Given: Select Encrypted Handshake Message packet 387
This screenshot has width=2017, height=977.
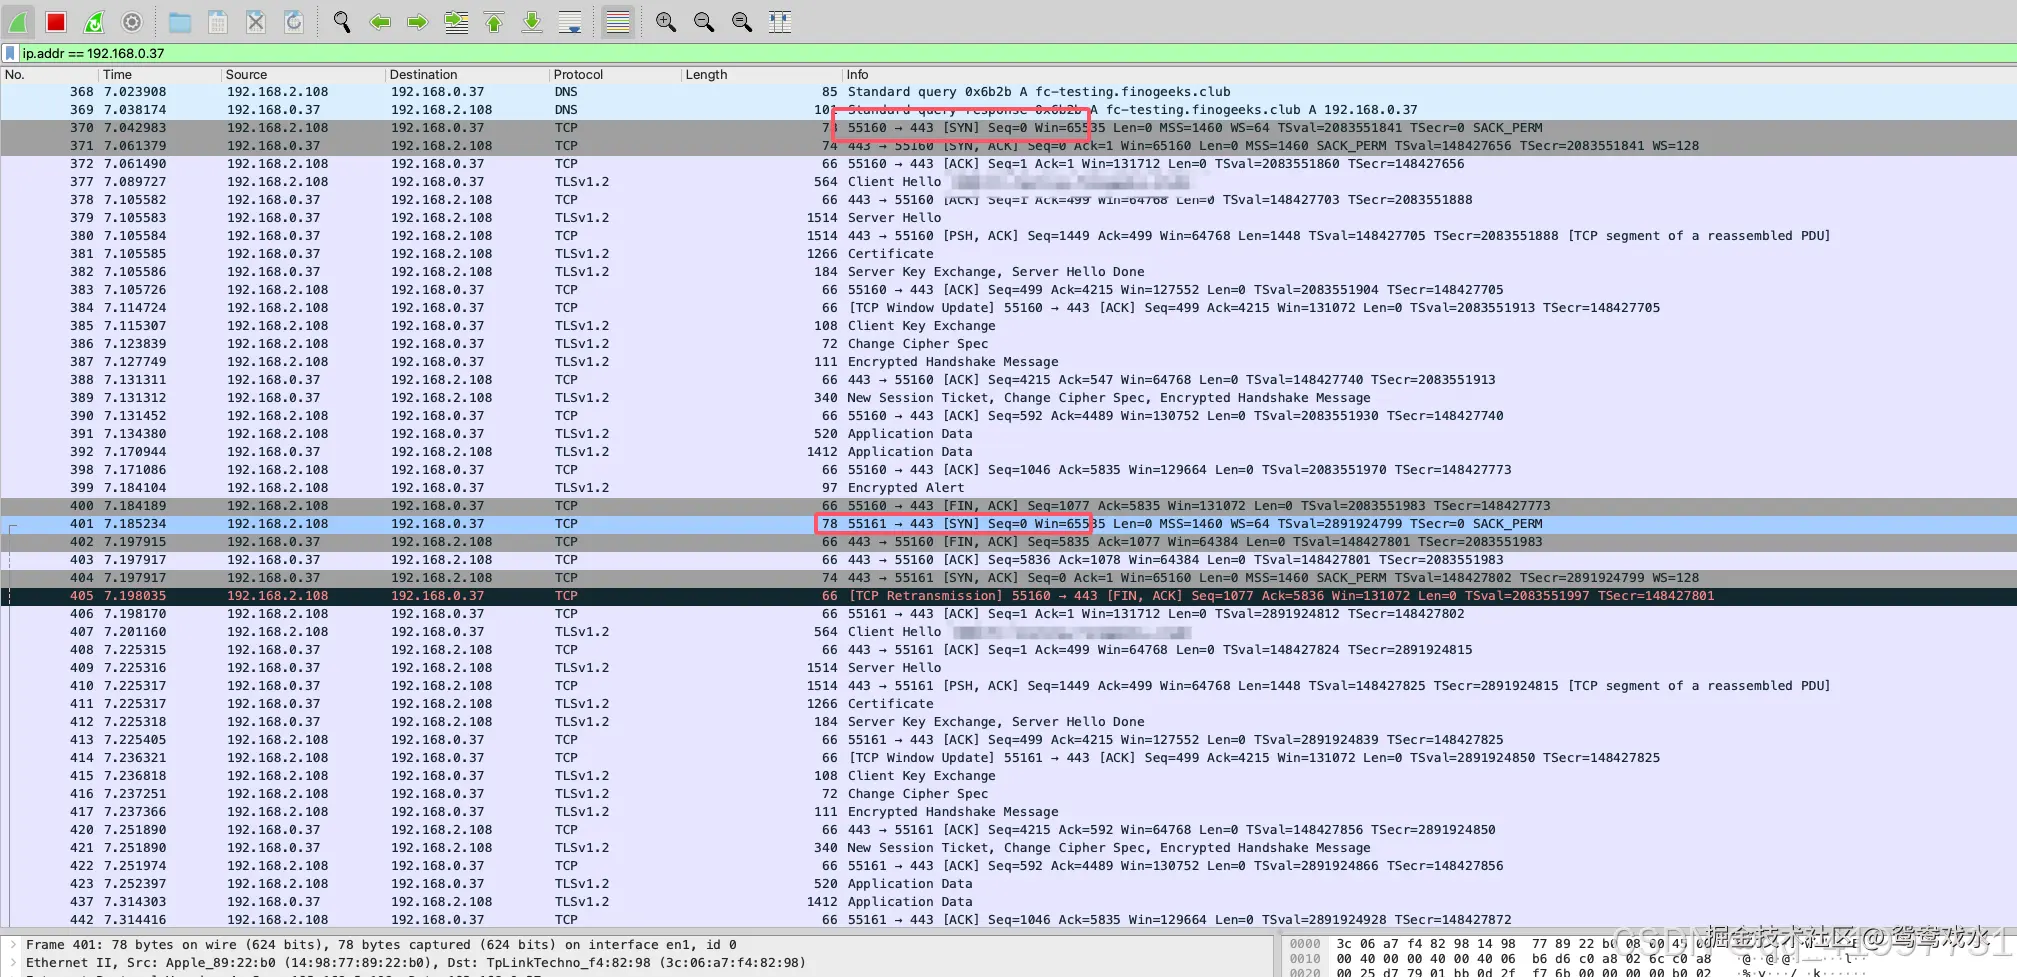Looking at the screenshot, I should 1008,362.
